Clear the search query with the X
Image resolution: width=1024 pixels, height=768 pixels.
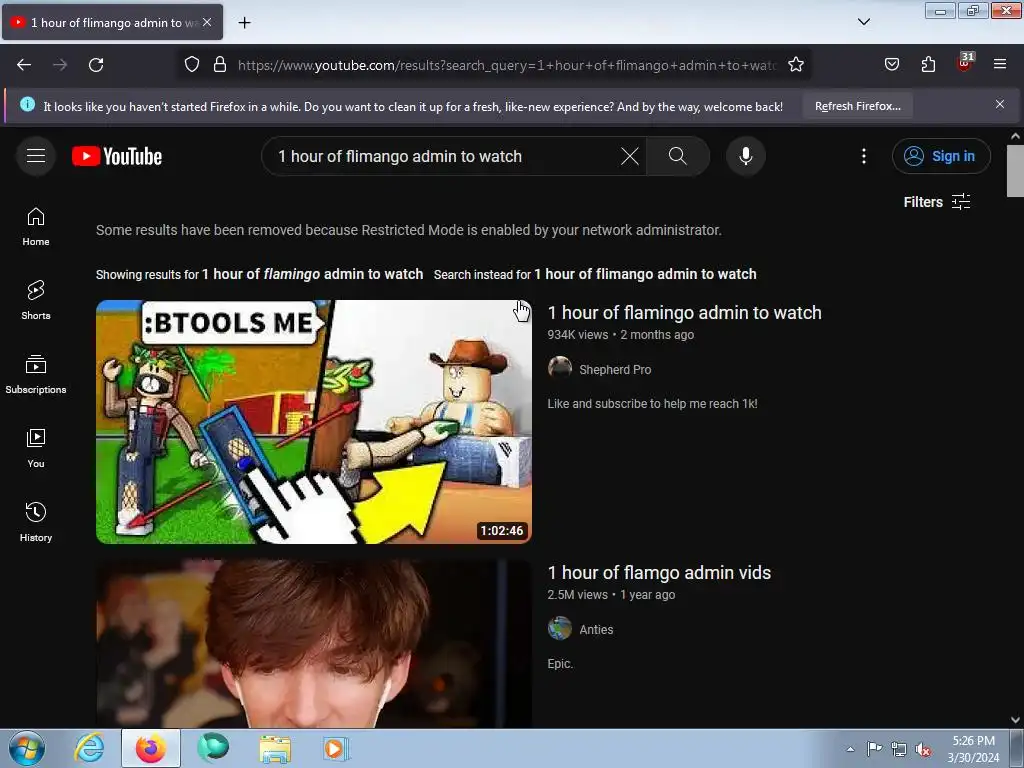[630, 156]
